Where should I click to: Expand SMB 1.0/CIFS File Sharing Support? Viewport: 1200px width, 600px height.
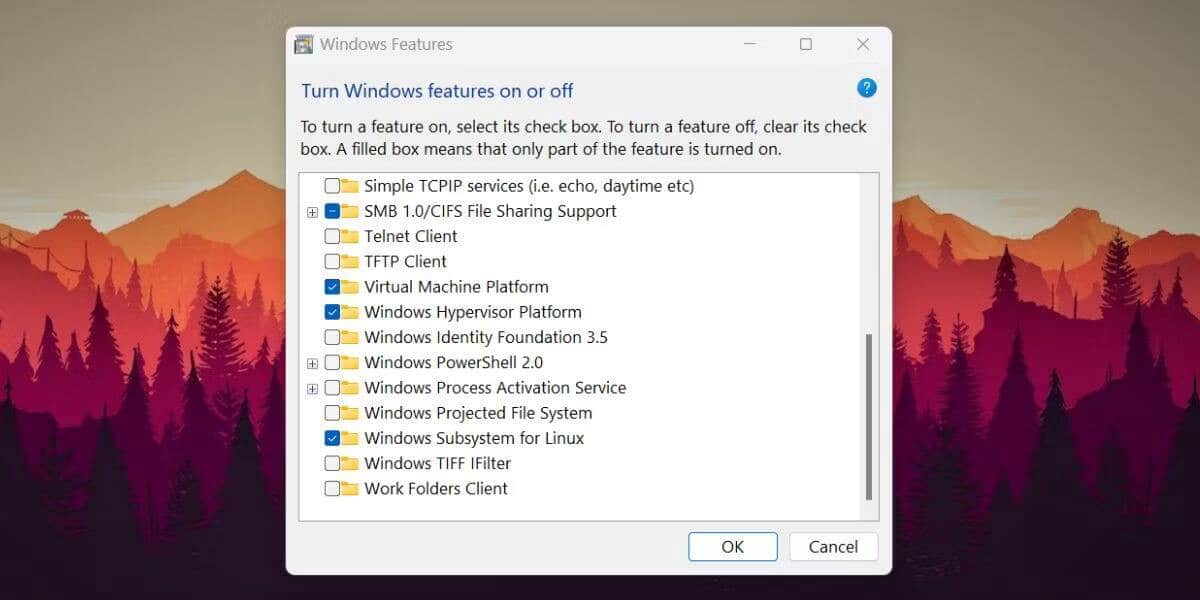pos(312,211)
